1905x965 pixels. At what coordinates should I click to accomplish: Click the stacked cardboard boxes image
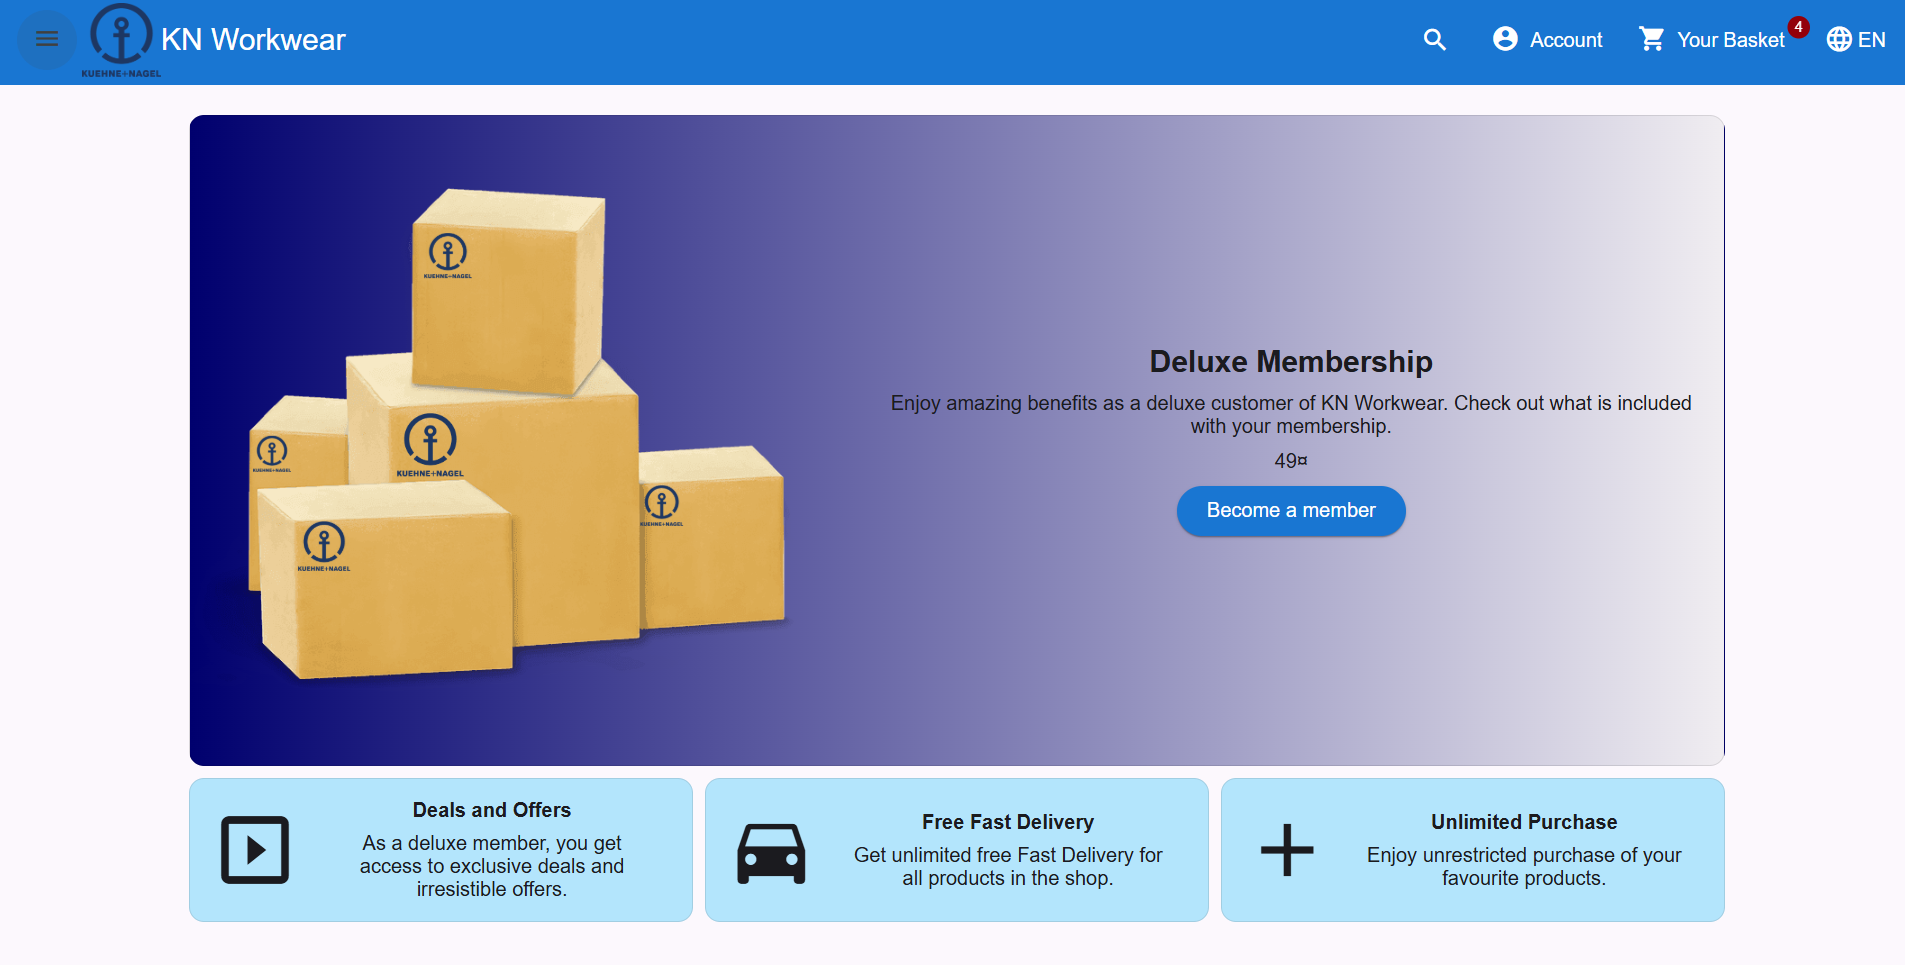pos(517,435)
